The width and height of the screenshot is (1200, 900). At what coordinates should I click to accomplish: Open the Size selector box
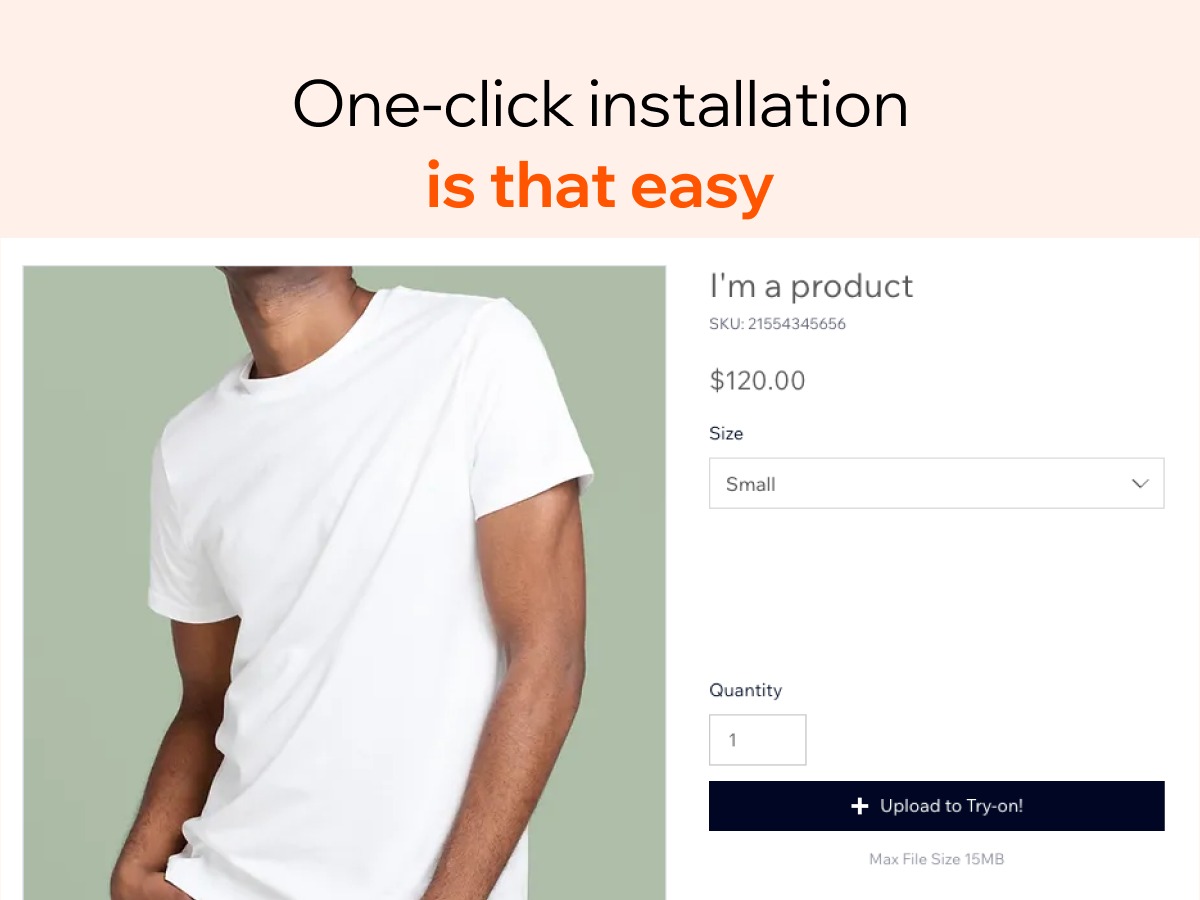(937, 483)
